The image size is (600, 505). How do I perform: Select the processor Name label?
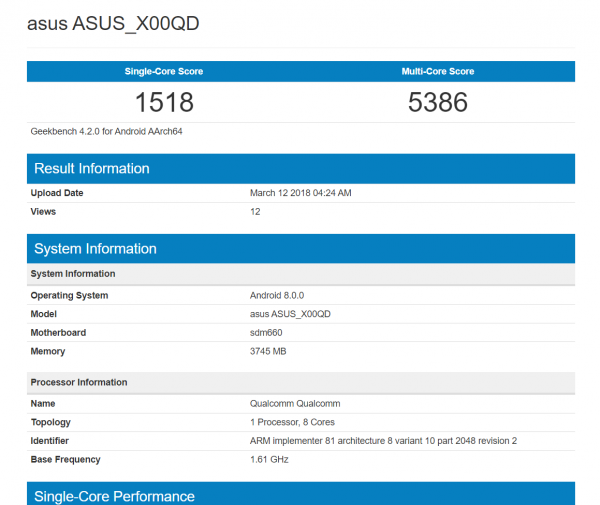pos(43,404)
